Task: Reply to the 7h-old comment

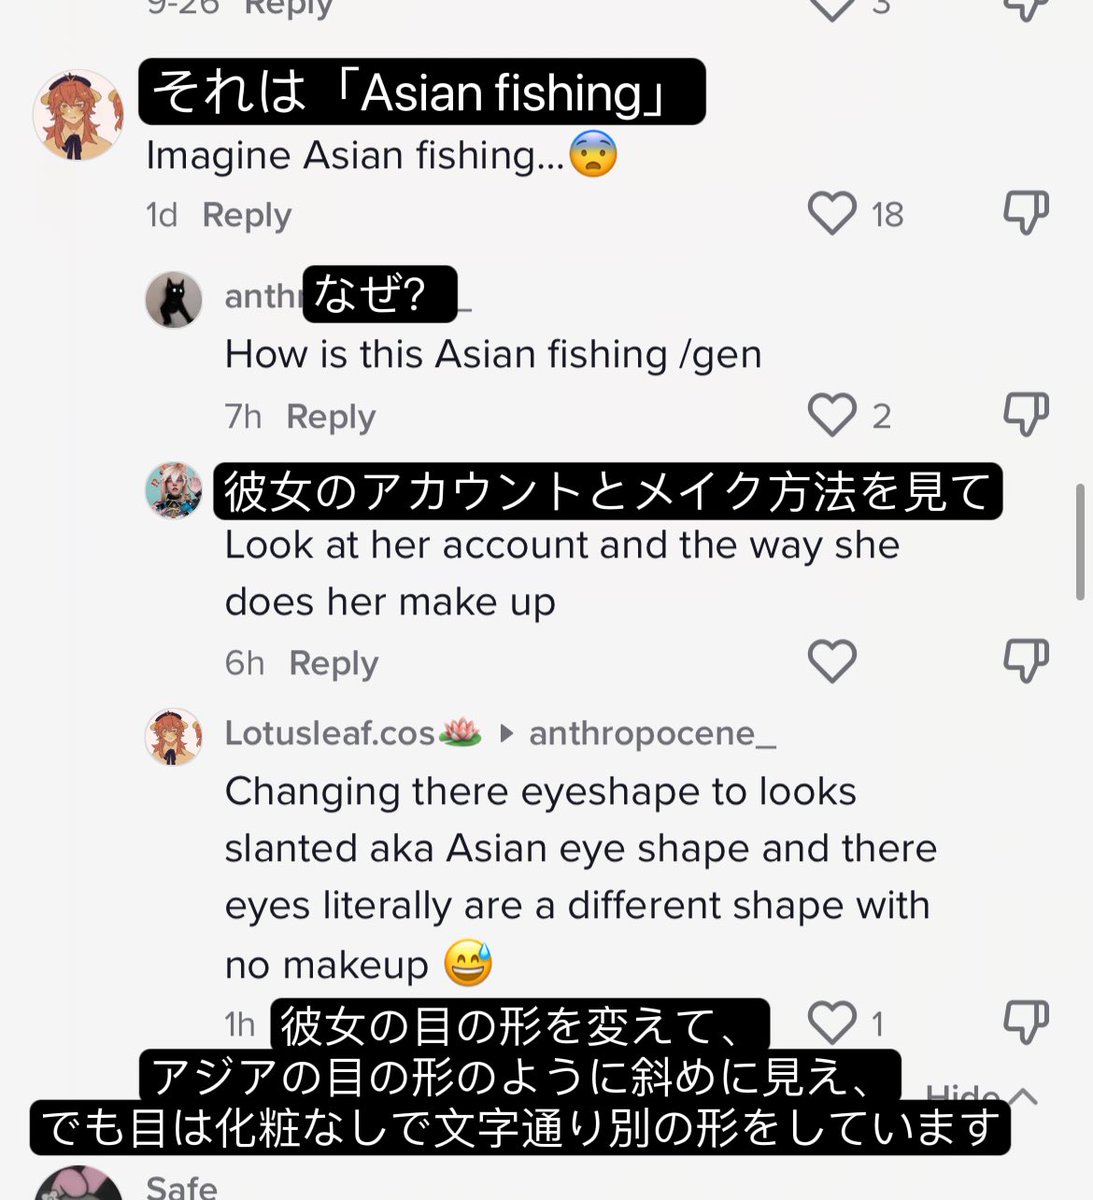Action: point(330,416)
